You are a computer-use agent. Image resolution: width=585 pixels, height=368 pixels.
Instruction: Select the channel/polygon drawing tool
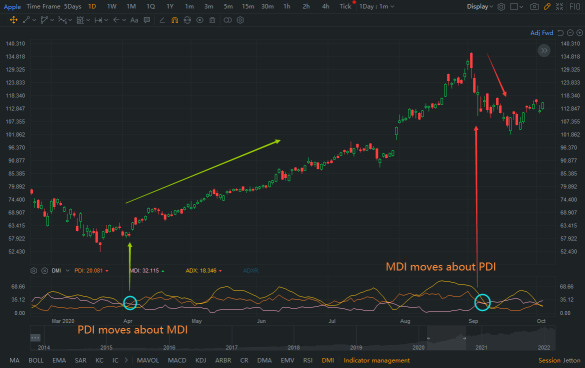(44, 20)
